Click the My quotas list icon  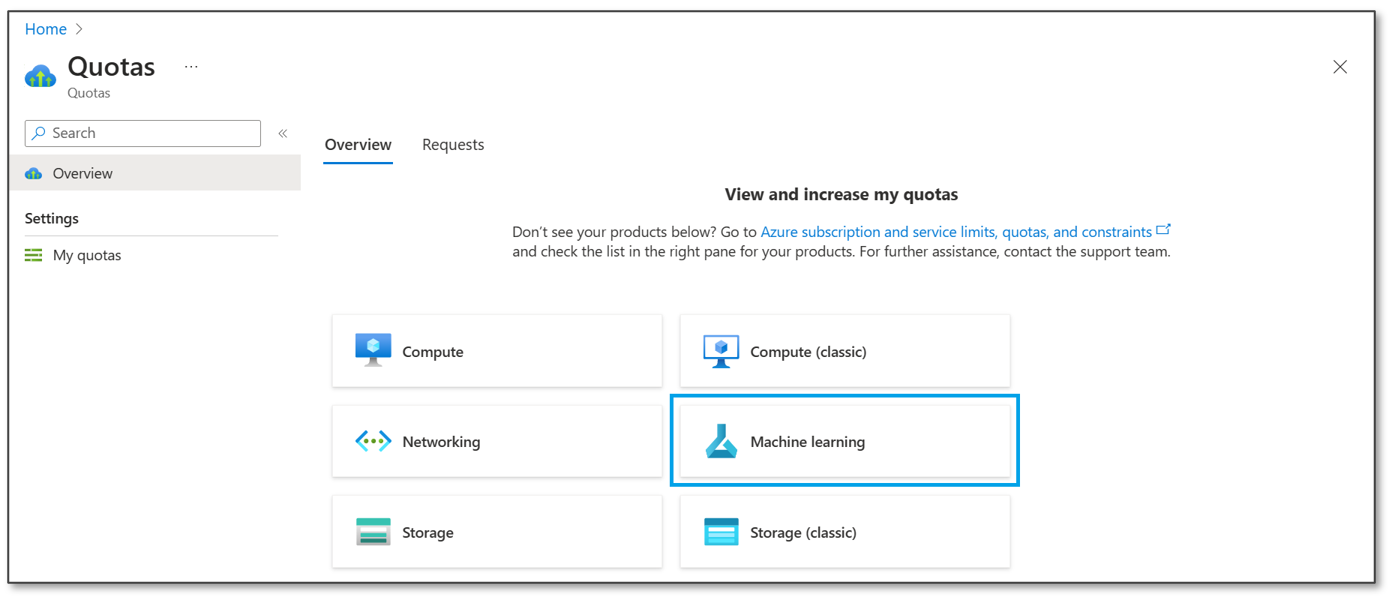tap(34, 255)
